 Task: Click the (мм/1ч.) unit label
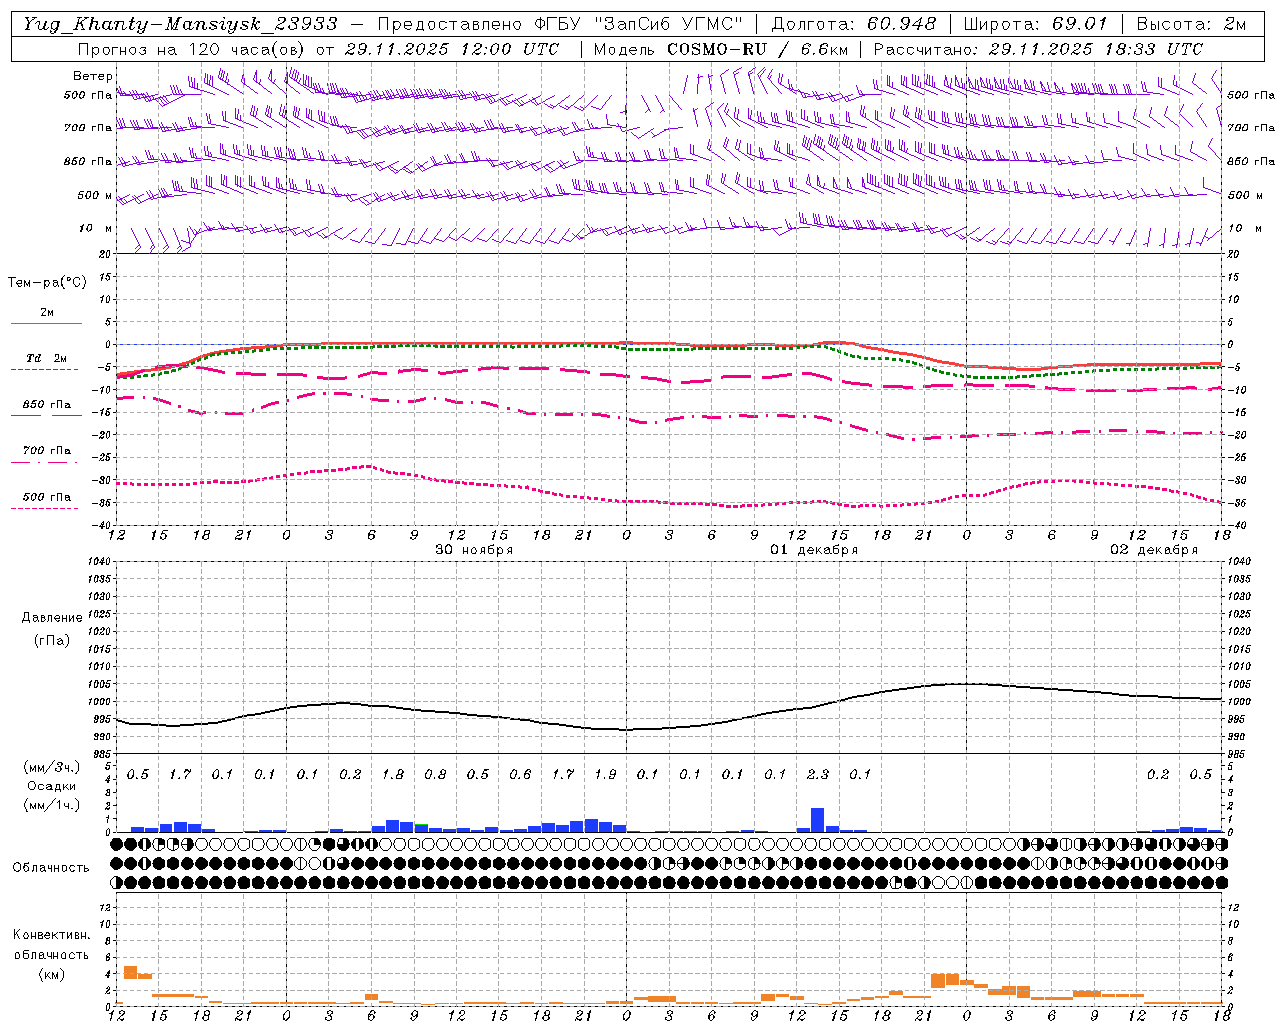(x=52, y=805)
